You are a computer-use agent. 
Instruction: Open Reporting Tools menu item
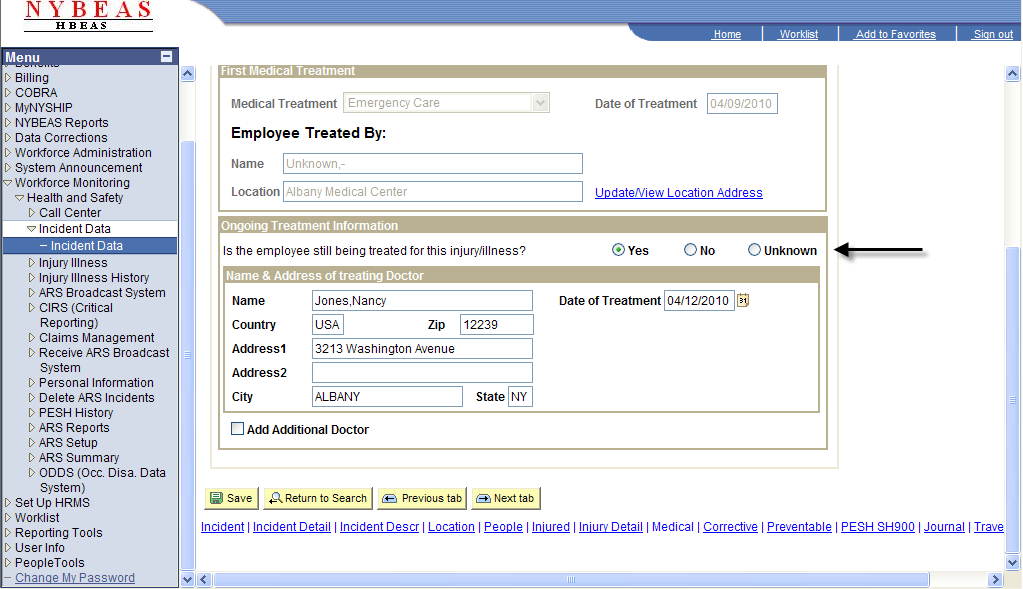tap(59, 532)
